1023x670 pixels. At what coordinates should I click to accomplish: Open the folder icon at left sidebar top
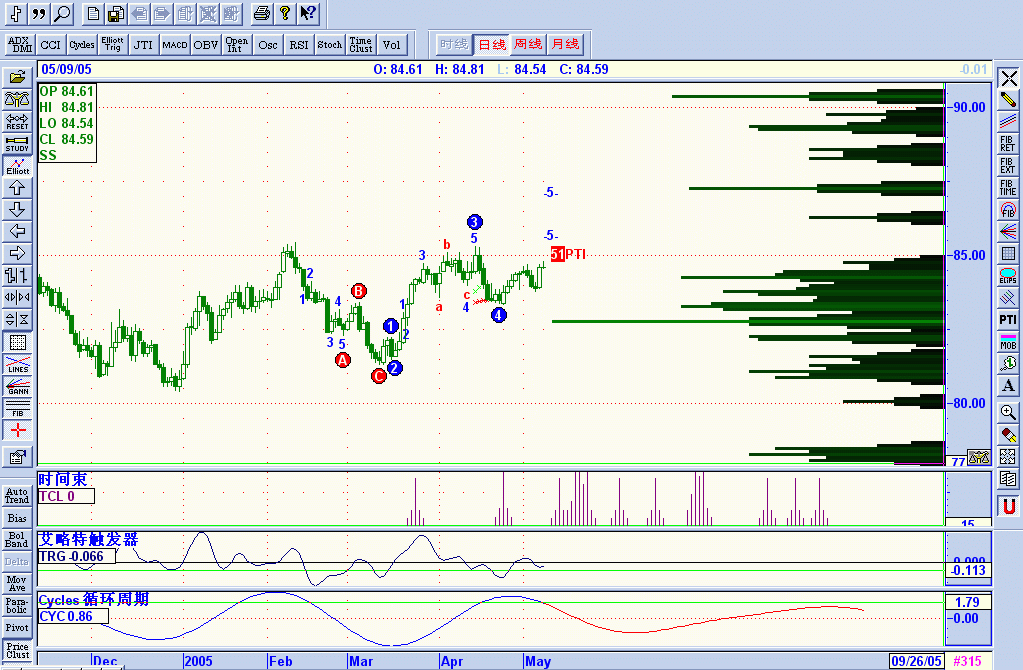tap(17, 77)
